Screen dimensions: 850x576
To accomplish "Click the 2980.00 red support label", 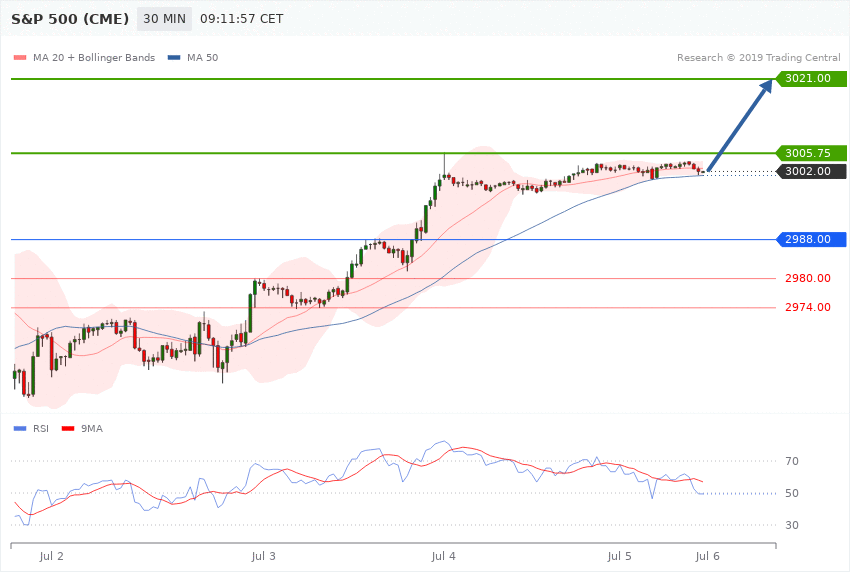I will [808, 279].
